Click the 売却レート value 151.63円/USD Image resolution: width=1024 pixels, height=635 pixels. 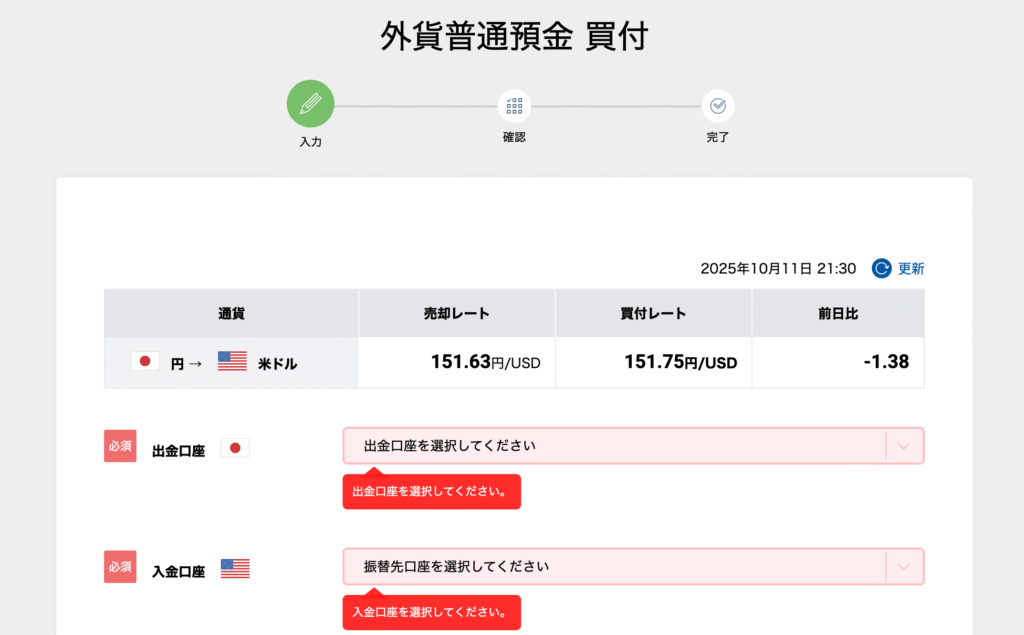click(485, 362)
